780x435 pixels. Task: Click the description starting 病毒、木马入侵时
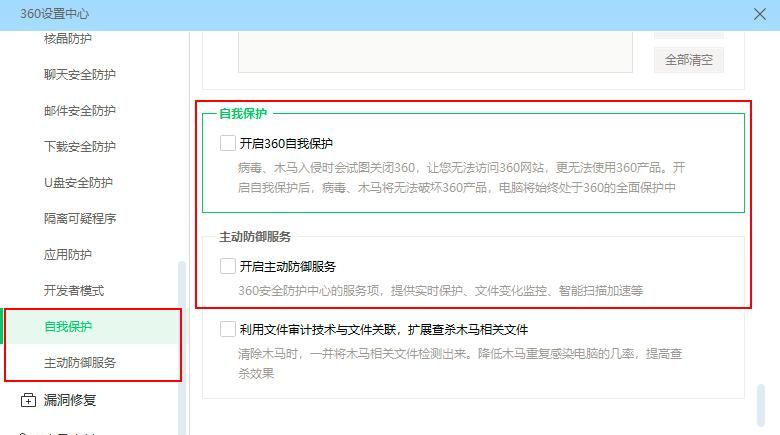tap(461, 178)
